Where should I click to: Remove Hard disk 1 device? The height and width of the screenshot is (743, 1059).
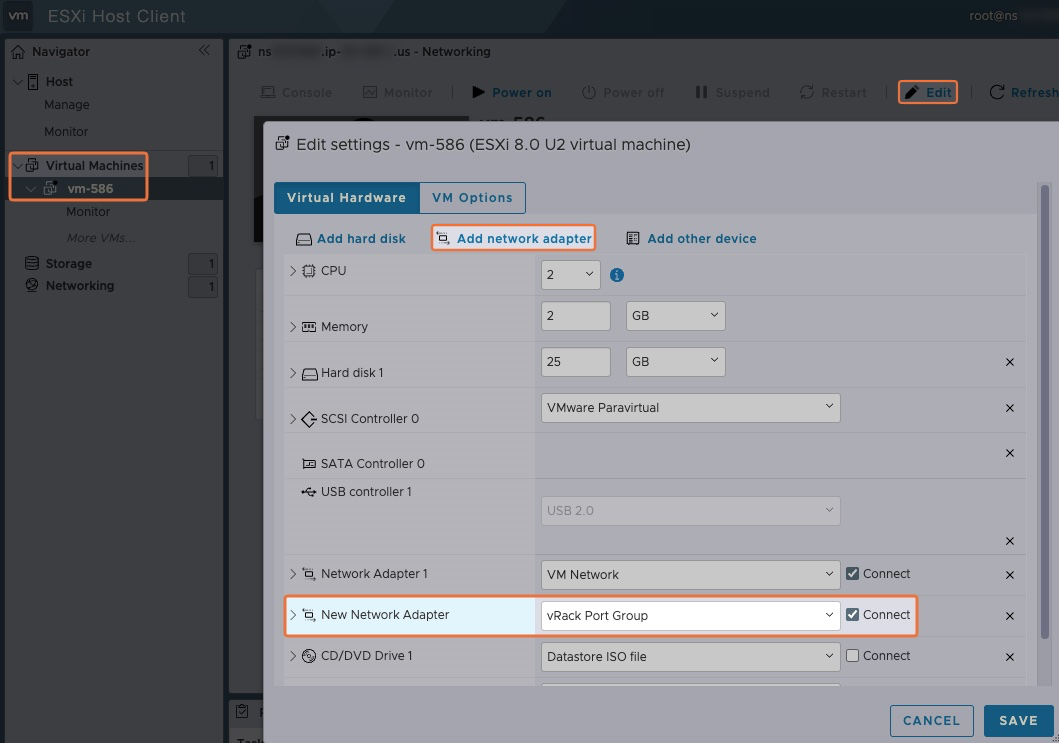[x=1010, y=362]
